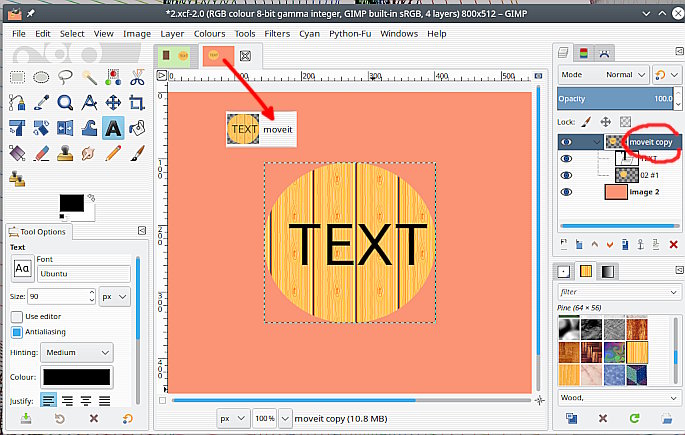Switch to the Gradients tab
This screenshot has height=435, width=685.
pyautogui.click(x=608, y=272)
